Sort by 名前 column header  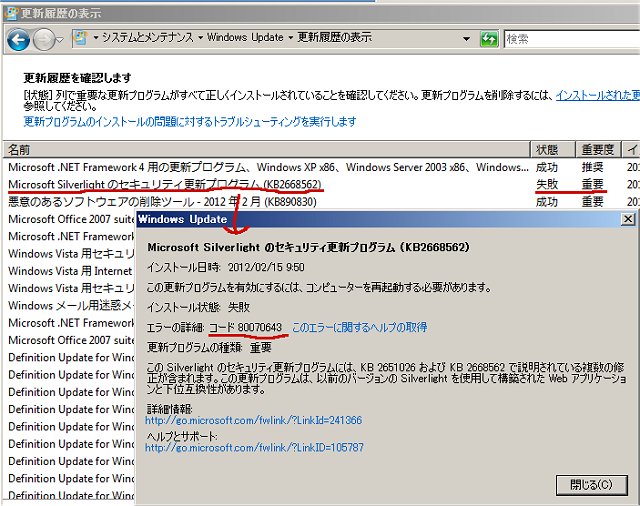267,150
